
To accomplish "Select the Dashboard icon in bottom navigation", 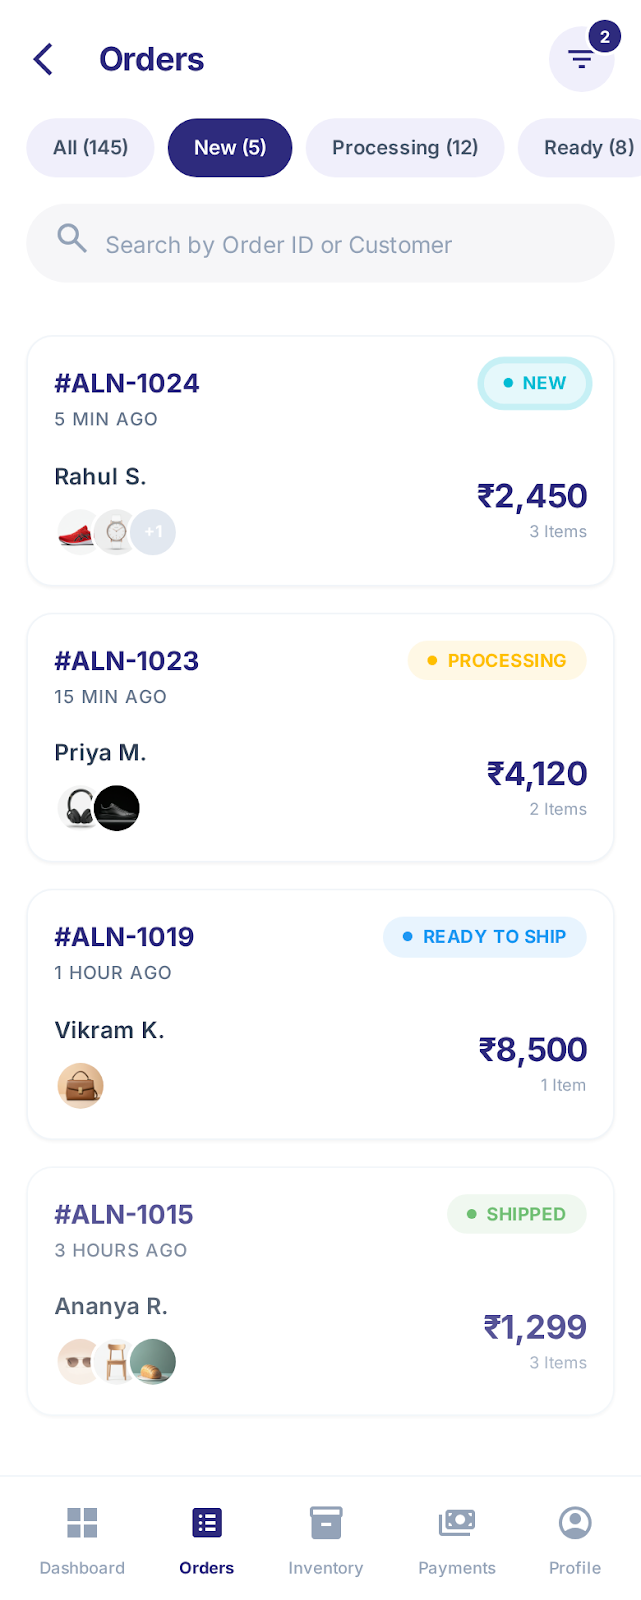I will tap(82, 1523).
